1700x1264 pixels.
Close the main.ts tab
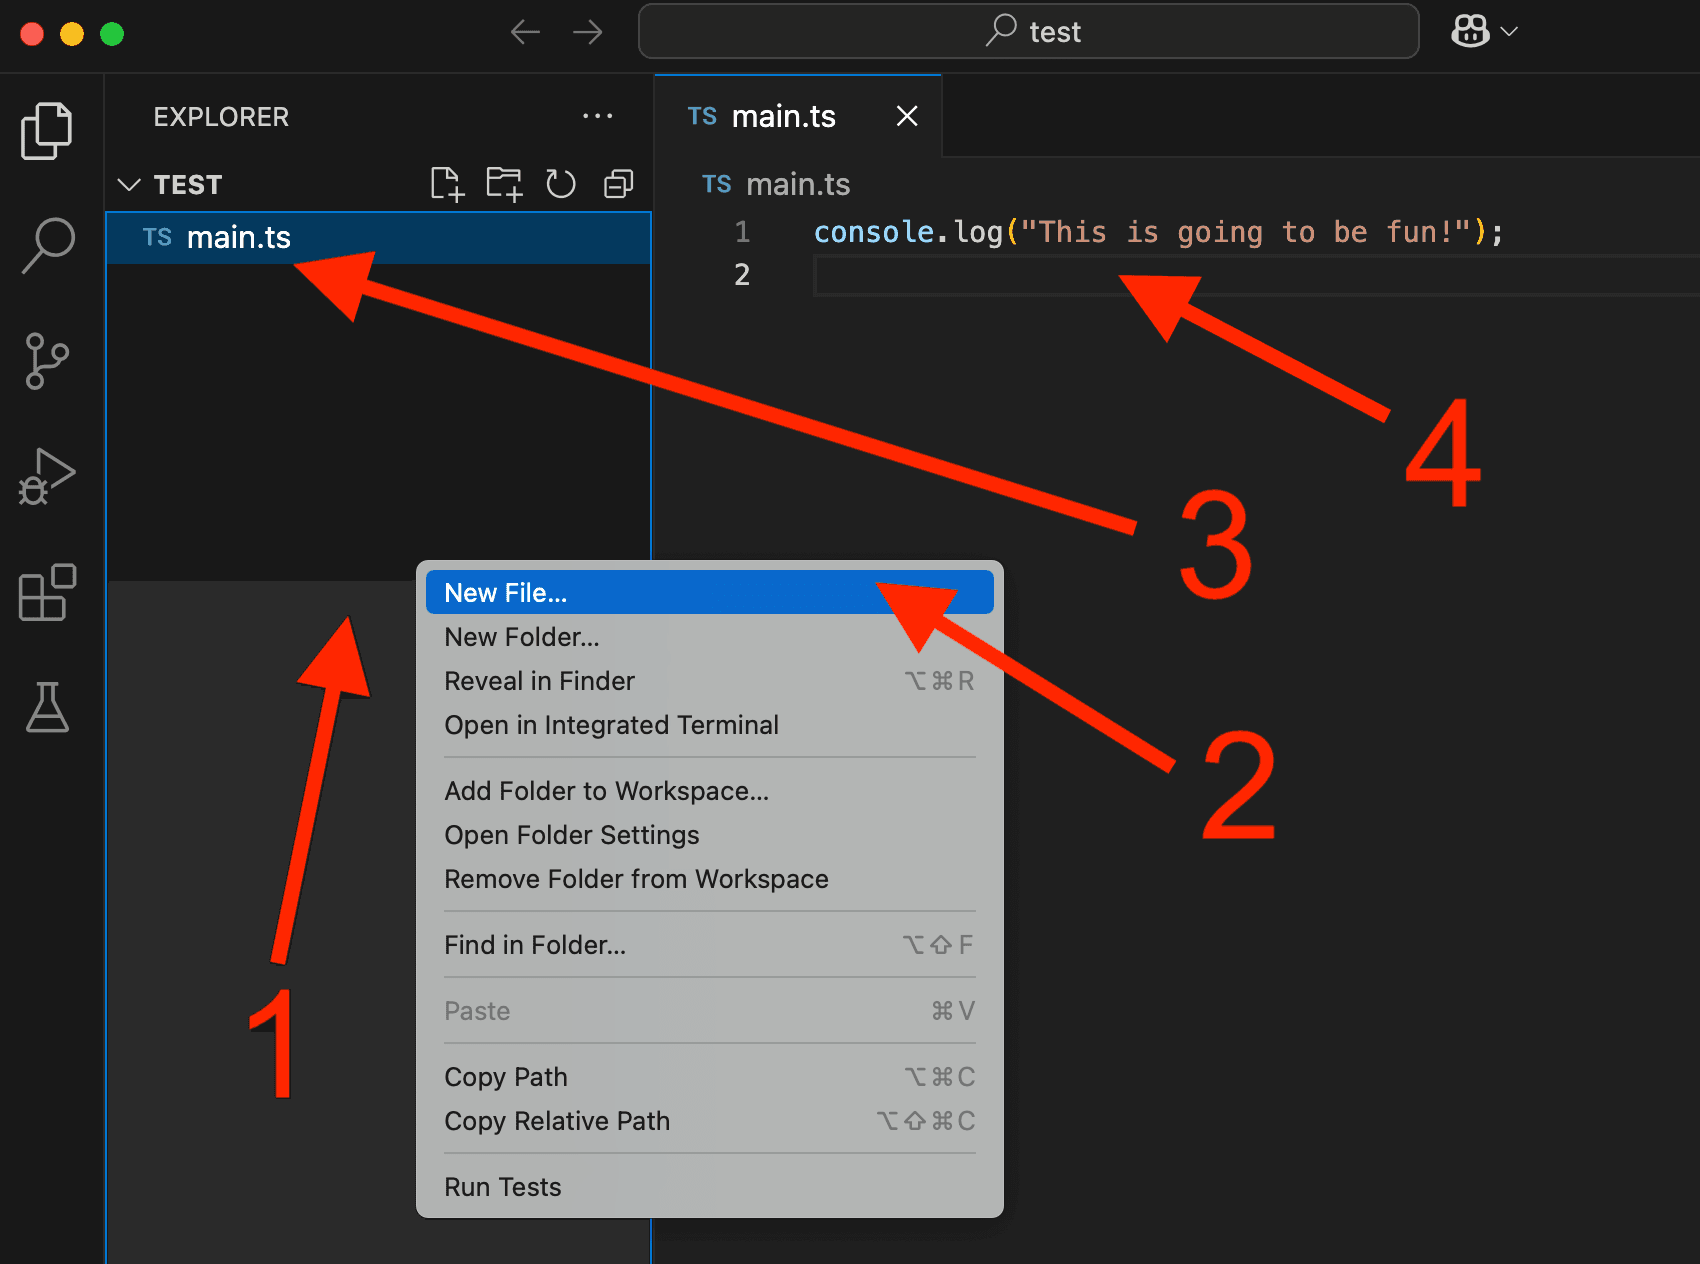(906, 116)
